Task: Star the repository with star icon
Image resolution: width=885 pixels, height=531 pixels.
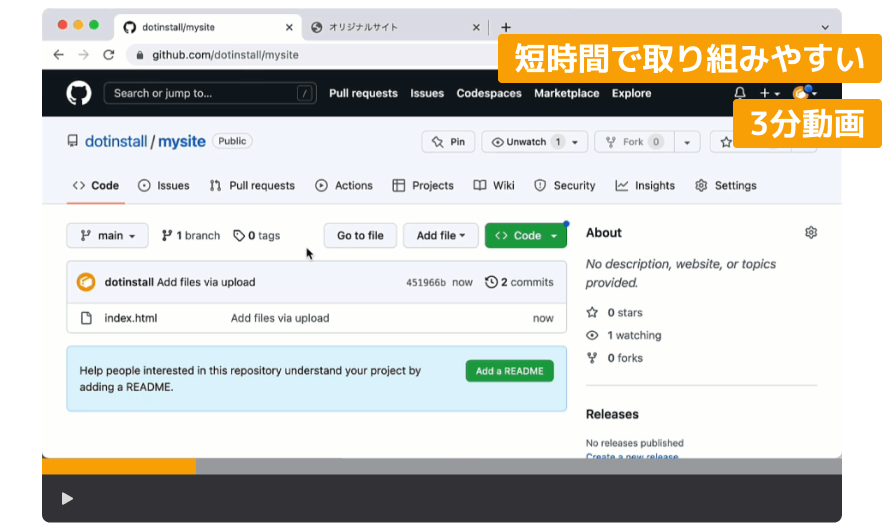Action: (725, 142)
